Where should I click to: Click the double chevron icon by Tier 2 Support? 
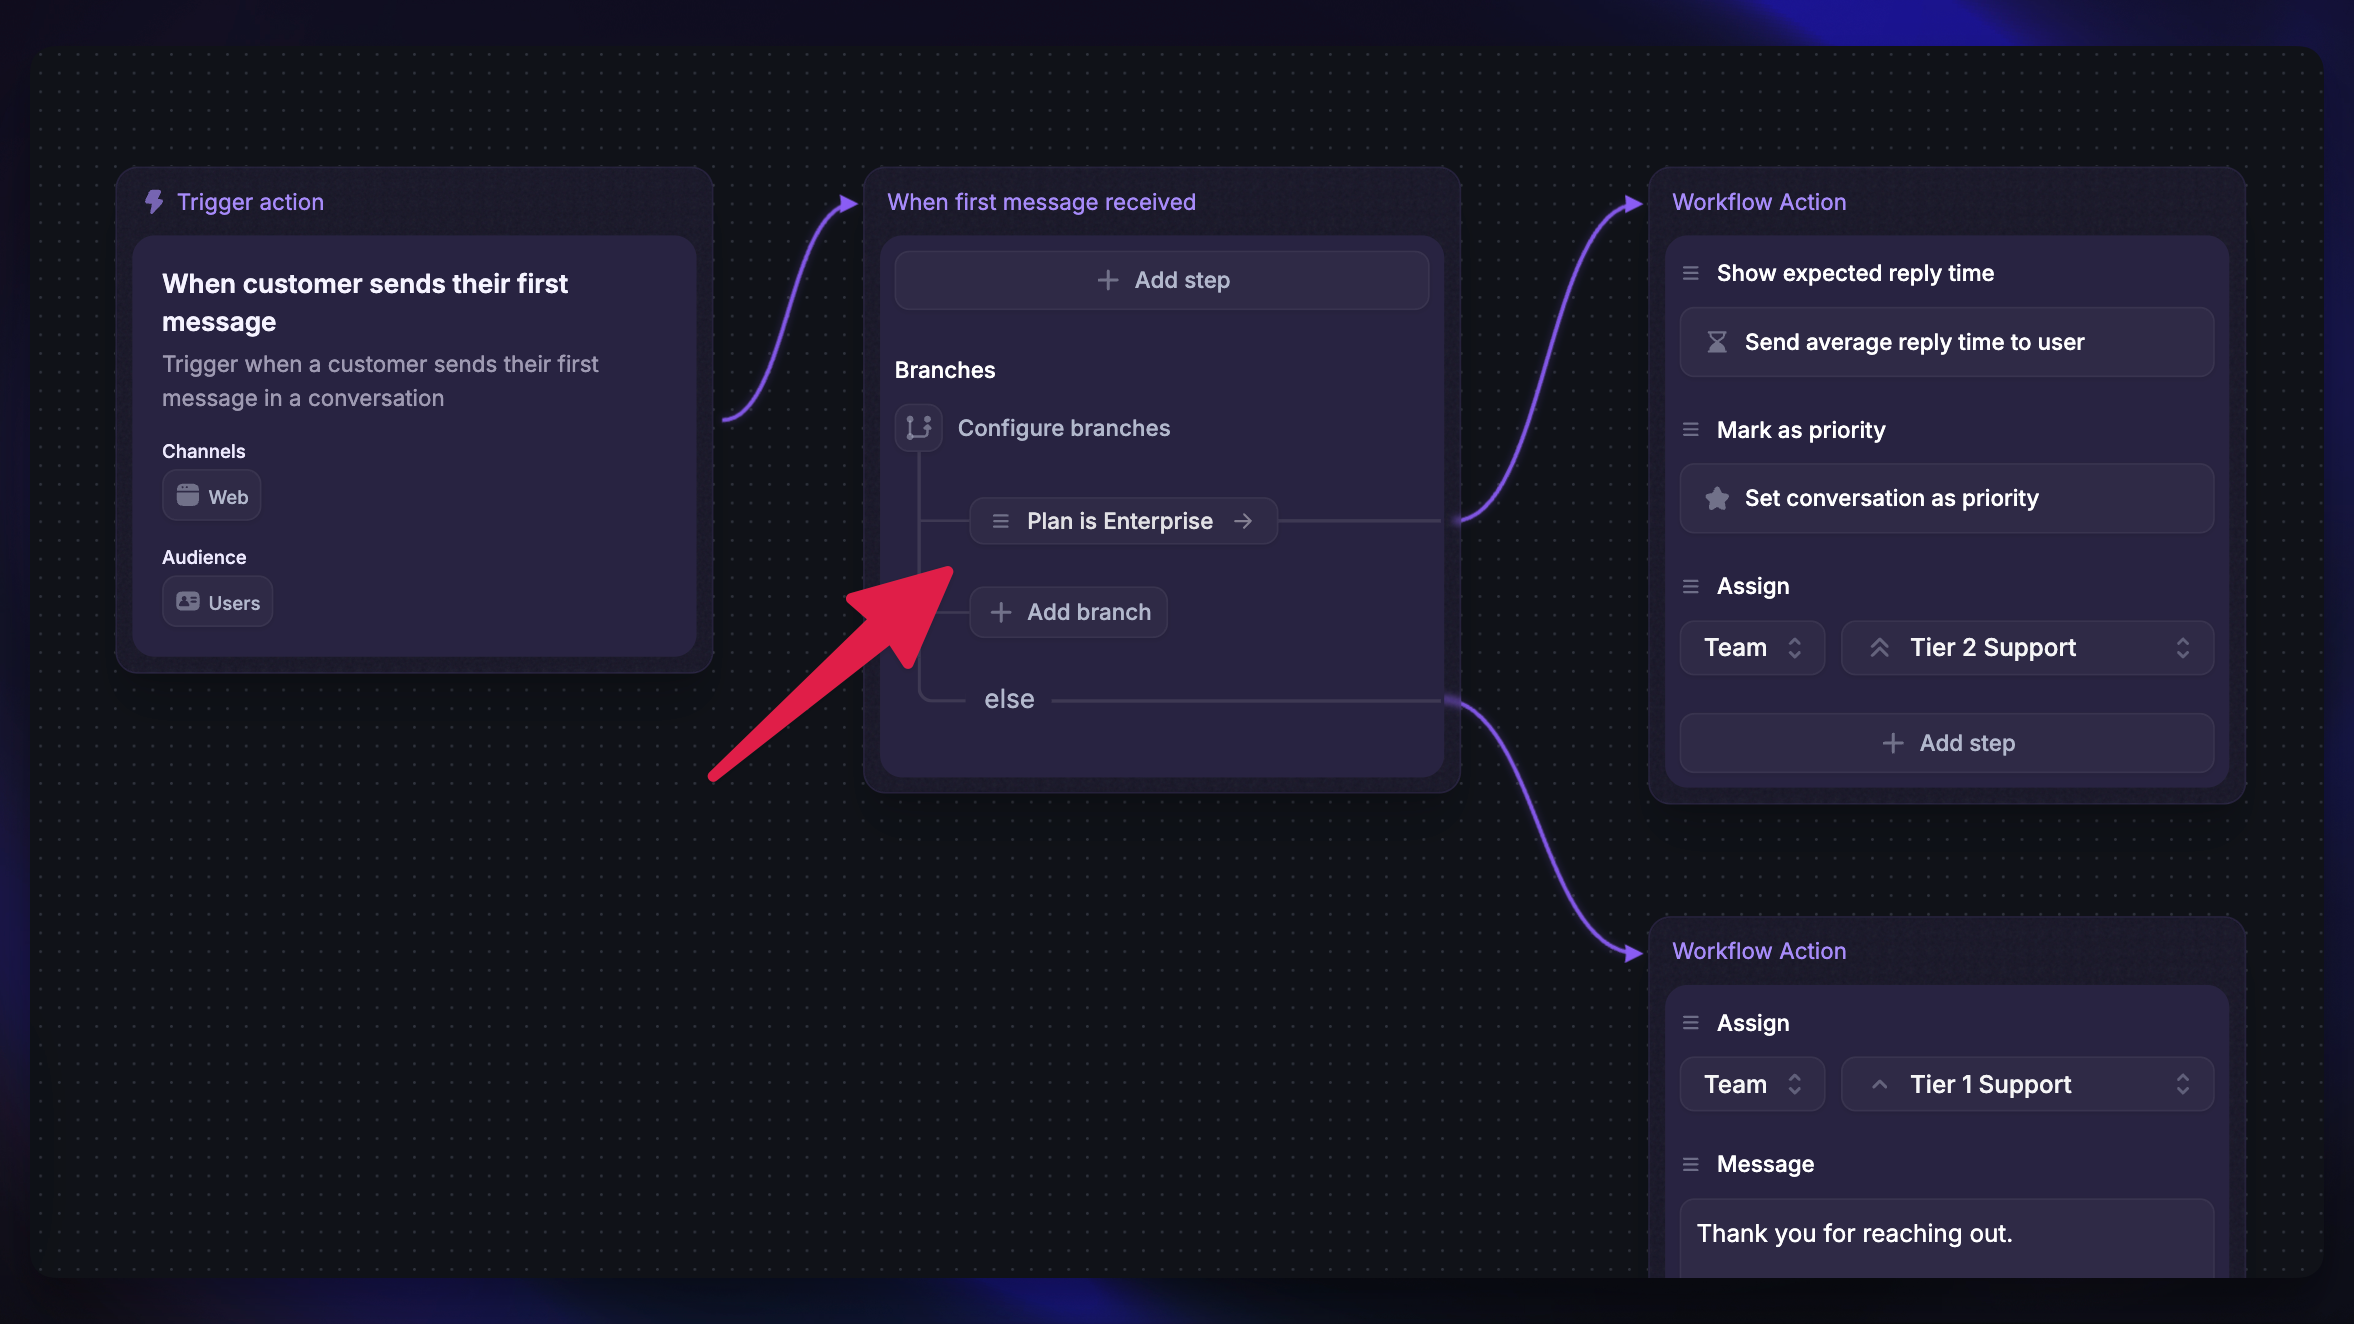(x=1880, y=648)
